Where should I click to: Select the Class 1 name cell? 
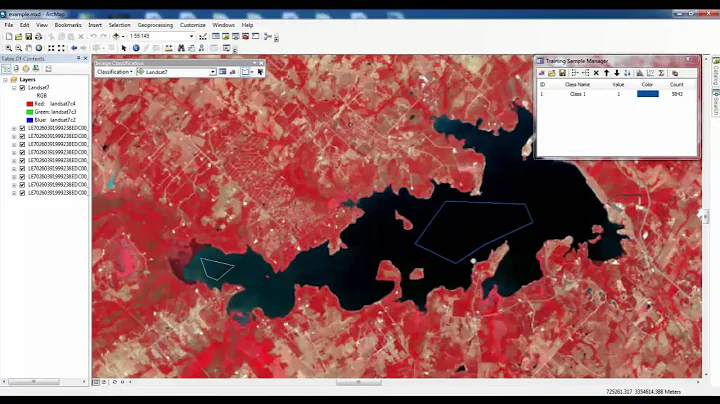click(x=578, y=94)
